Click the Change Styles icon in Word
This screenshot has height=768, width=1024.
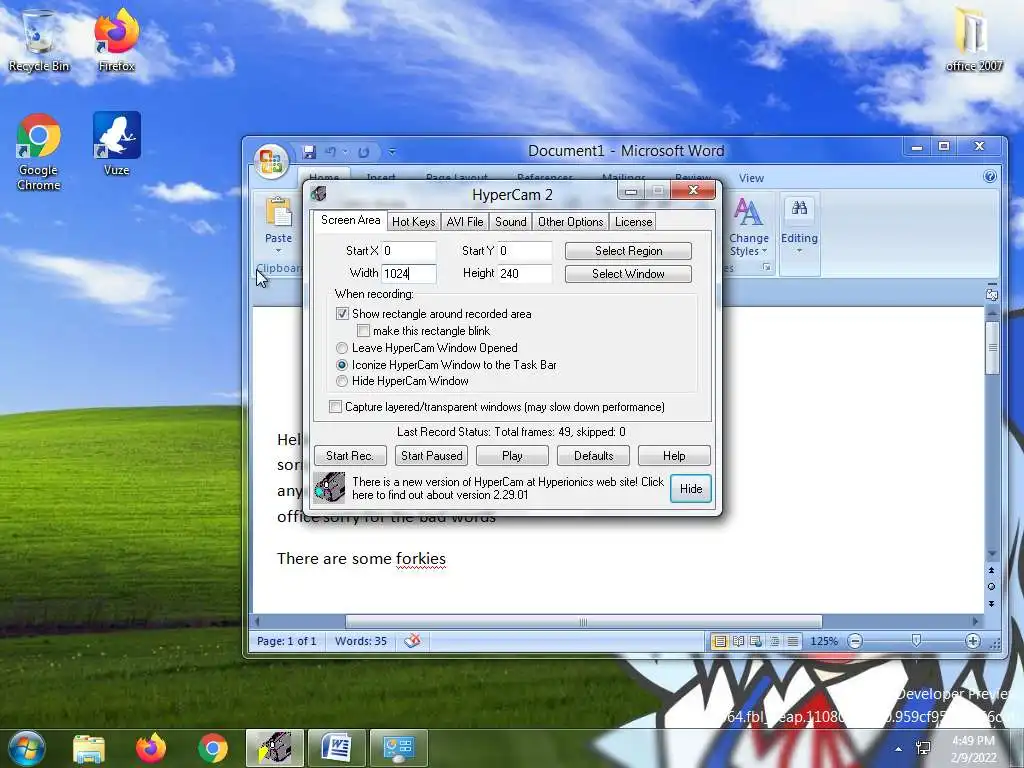click(x=748, y=212)
